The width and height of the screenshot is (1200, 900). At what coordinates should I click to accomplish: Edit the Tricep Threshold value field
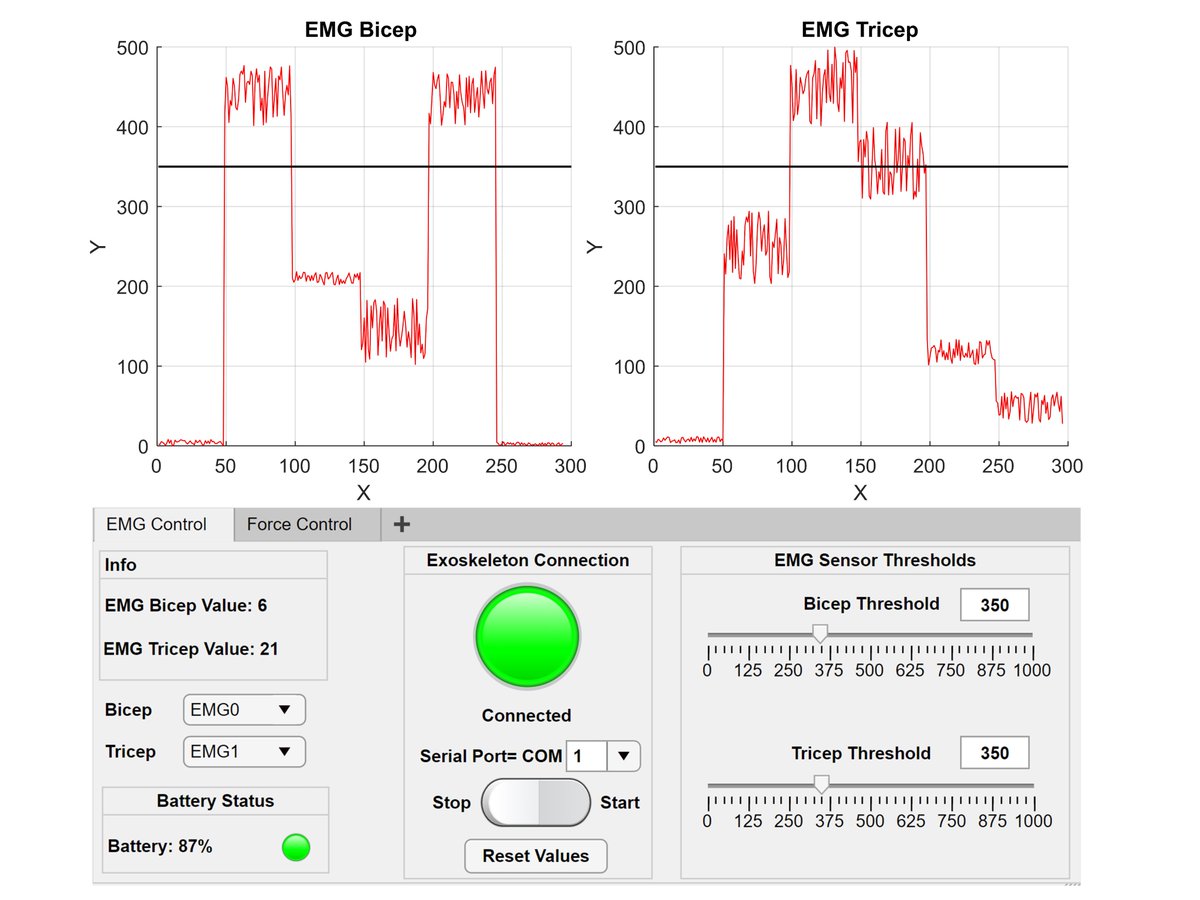click(x=995, y=753)
